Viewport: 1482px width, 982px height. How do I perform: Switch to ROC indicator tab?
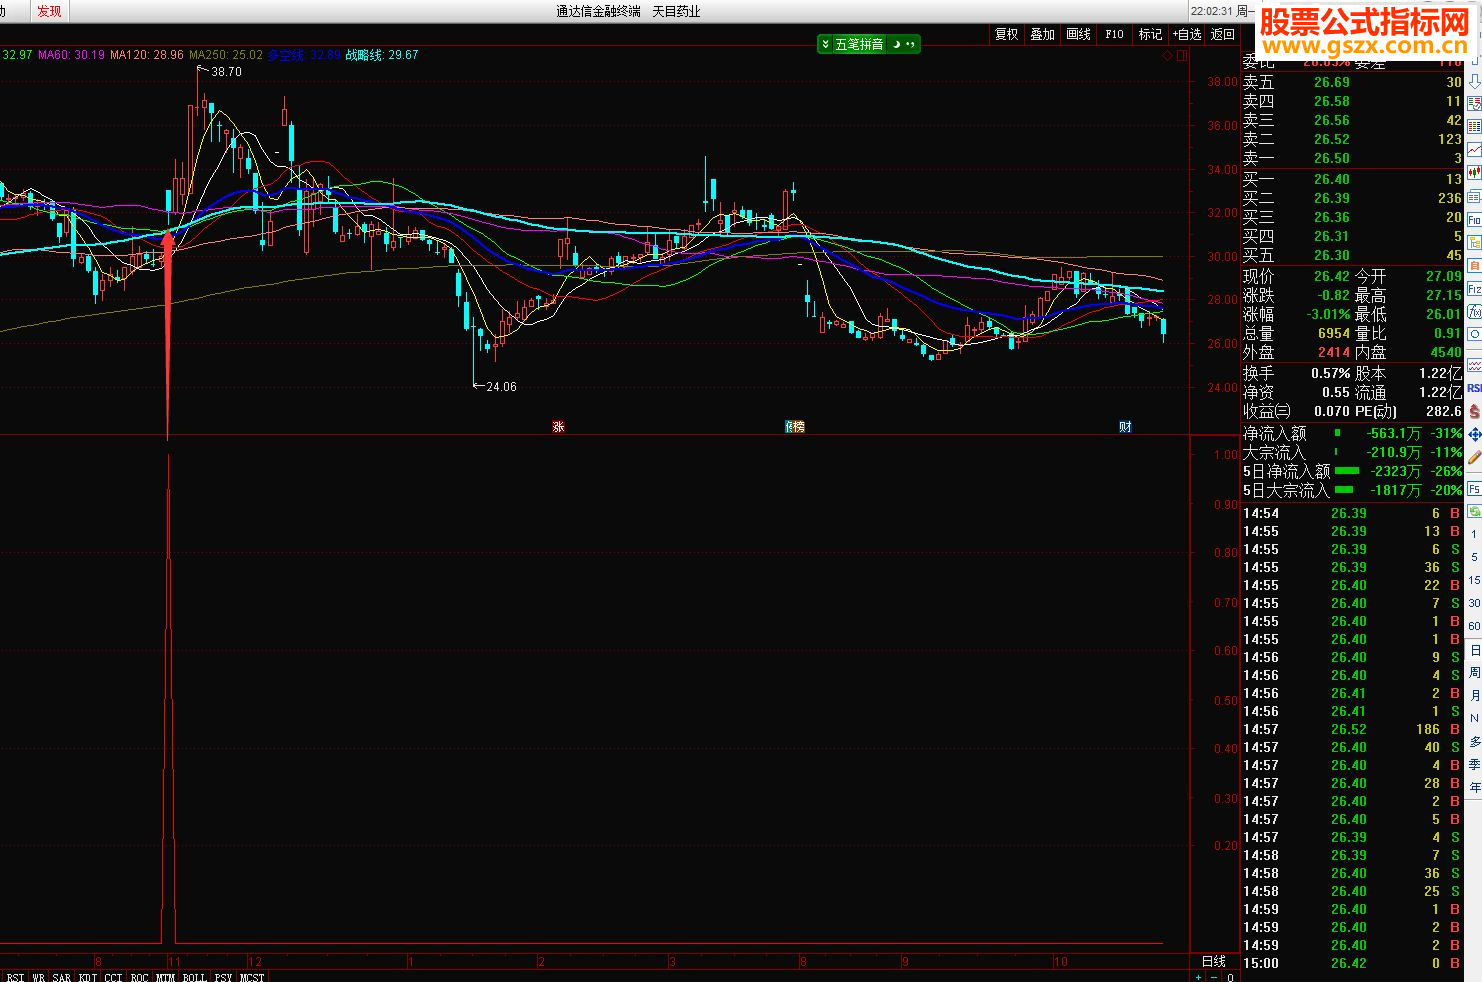(x=139, y=977)
